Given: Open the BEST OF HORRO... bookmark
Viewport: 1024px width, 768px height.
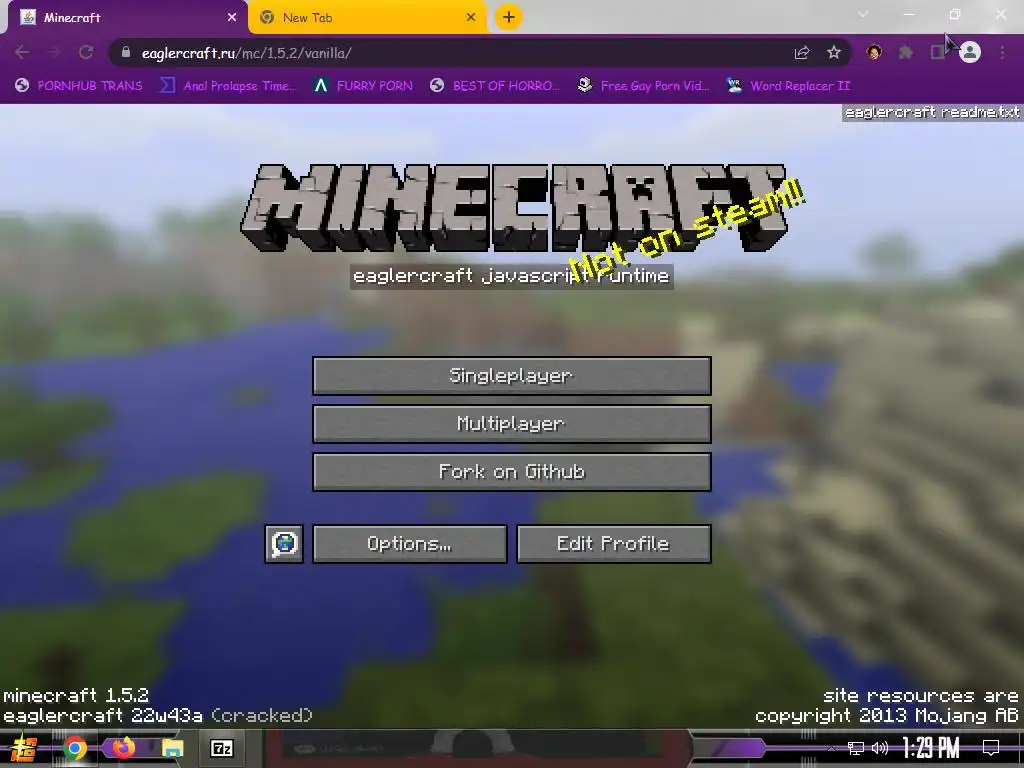Looking at the screenshot, I should tap(495, 86).
